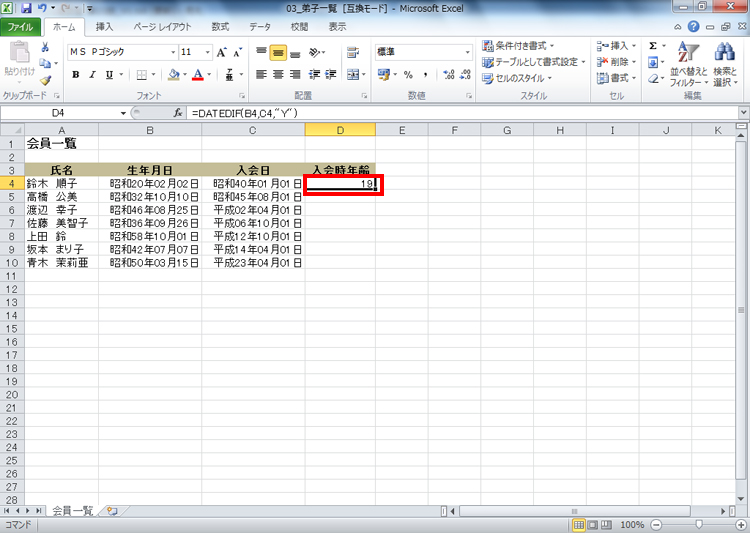Click the Clear eraser icon
This screenshot has width=750, height=533.
653,78
